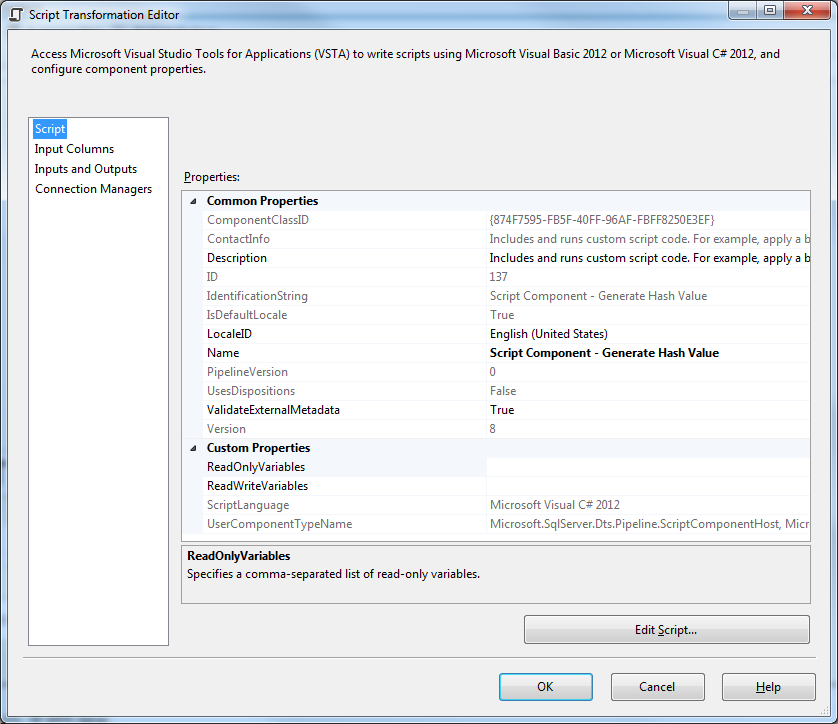Viewport: 838px width, 724px height.
Task: Click the Edit Script button
Action: (x=666, y=629)
